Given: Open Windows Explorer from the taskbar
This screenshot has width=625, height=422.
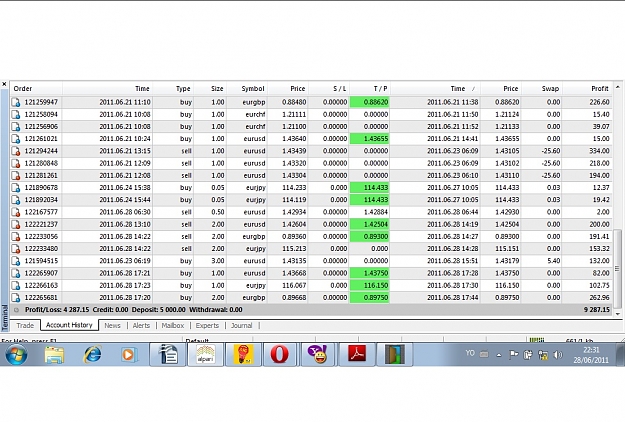Looking at the screenshot, I should click(55, 354).
